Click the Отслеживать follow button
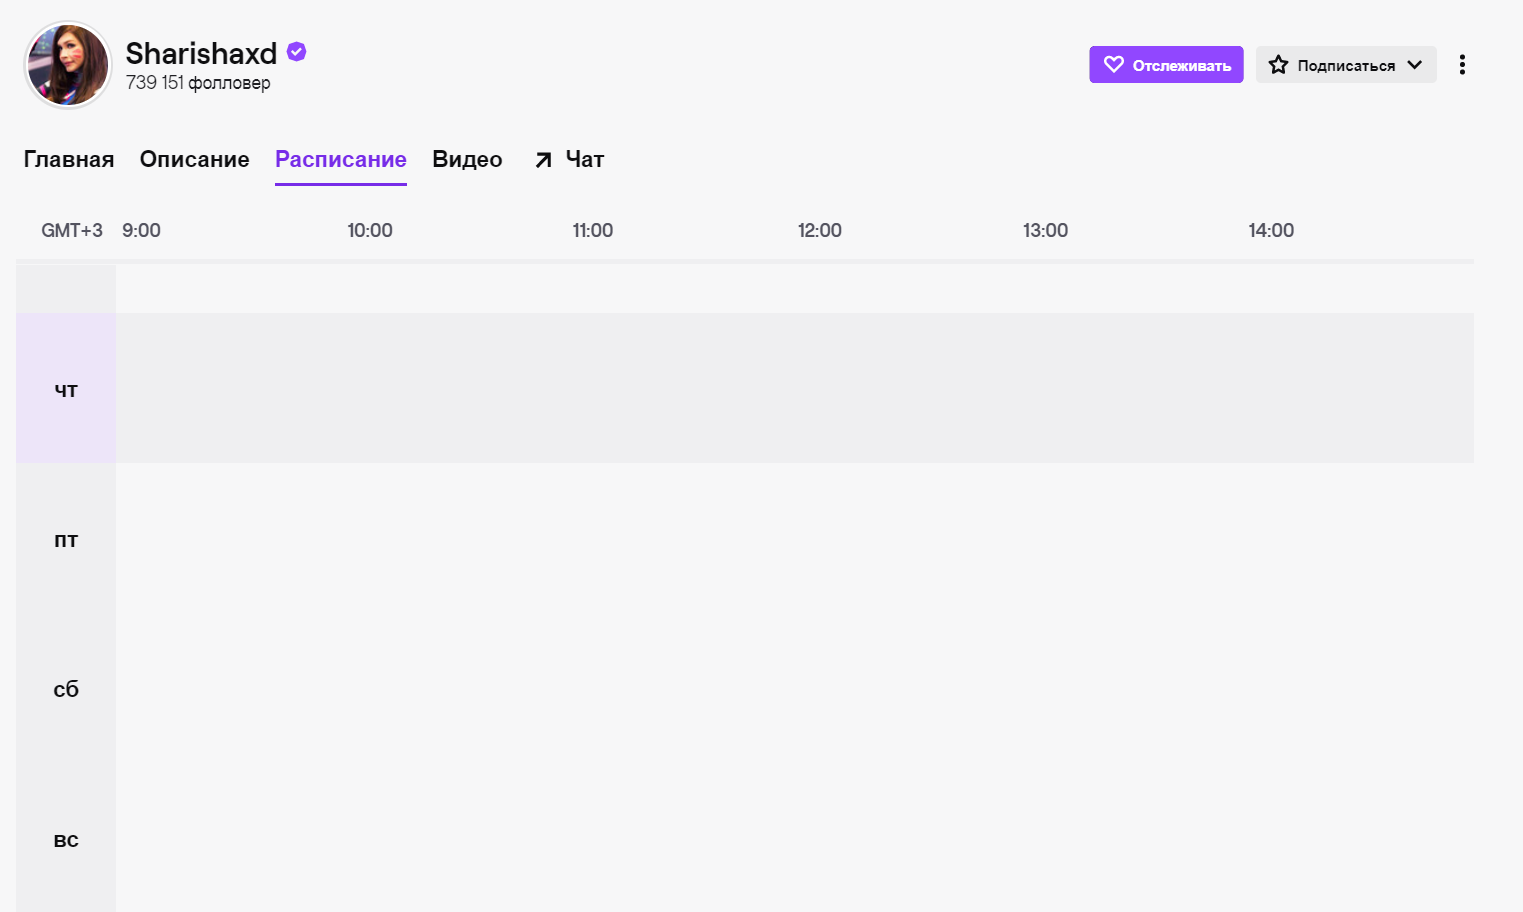Image resolution: width=1523 pixels, height=912 pixels. pos(1166,65)
